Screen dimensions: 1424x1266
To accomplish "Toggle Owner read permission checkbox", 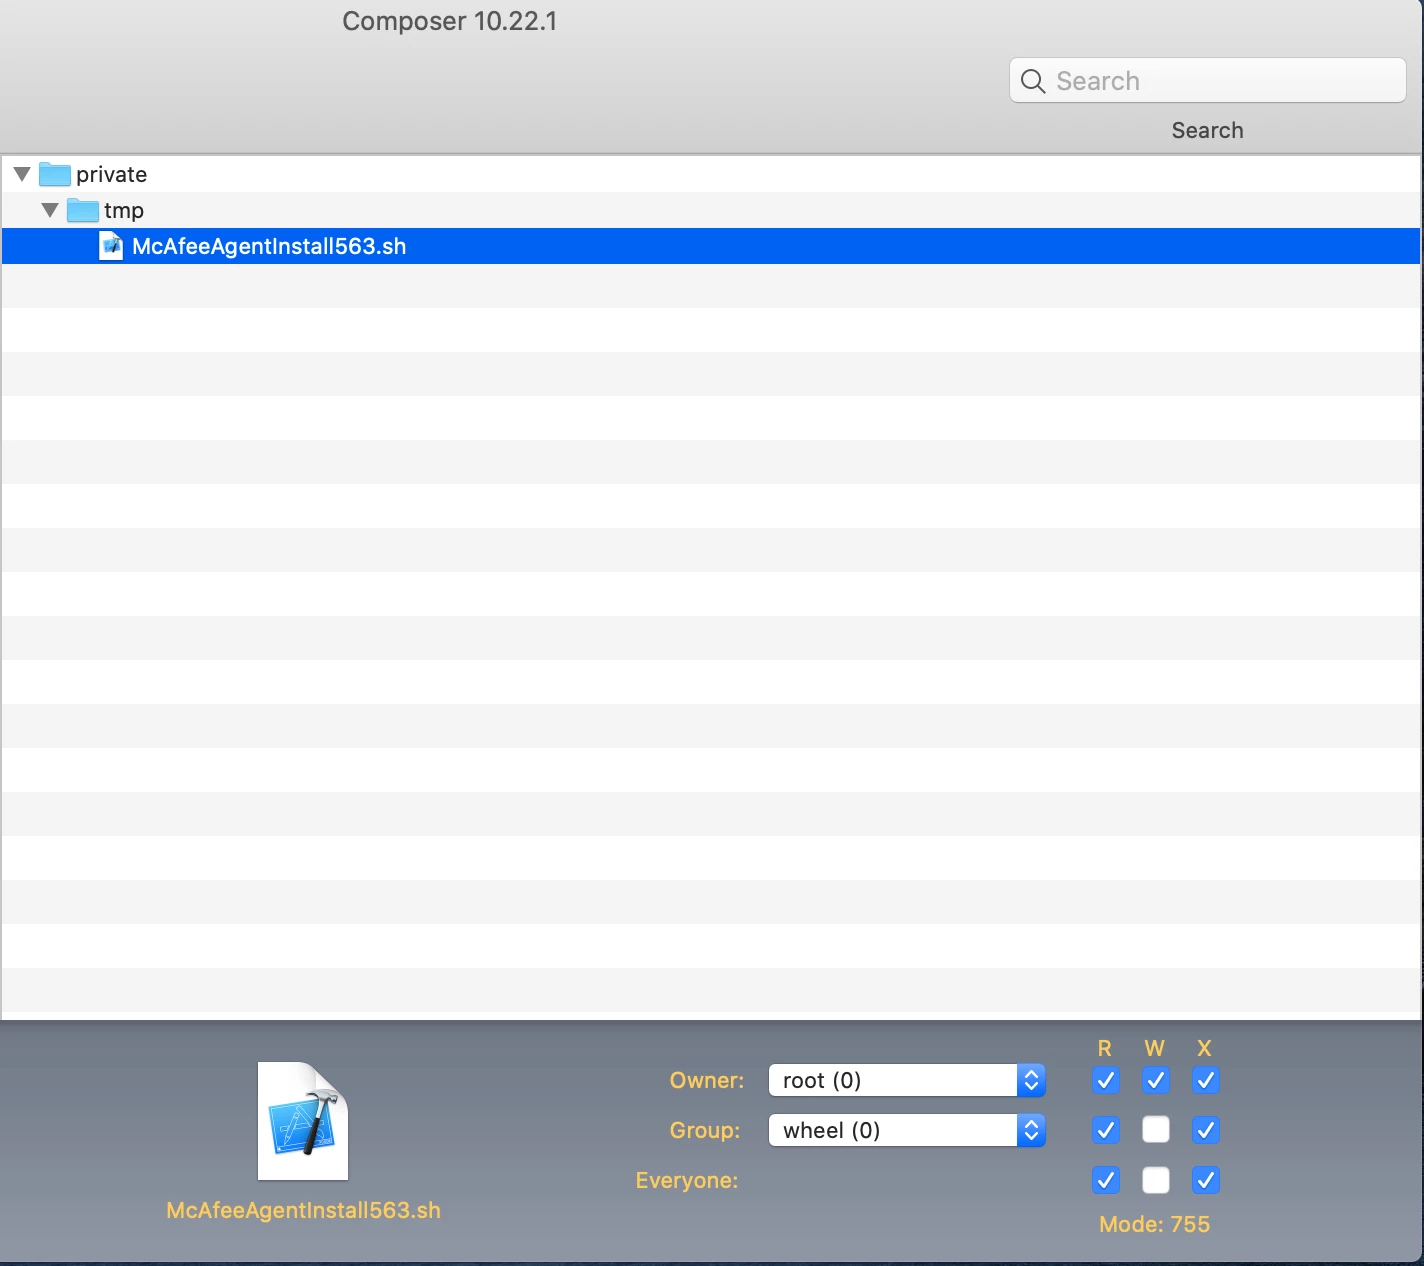I will [1105, 1080].
